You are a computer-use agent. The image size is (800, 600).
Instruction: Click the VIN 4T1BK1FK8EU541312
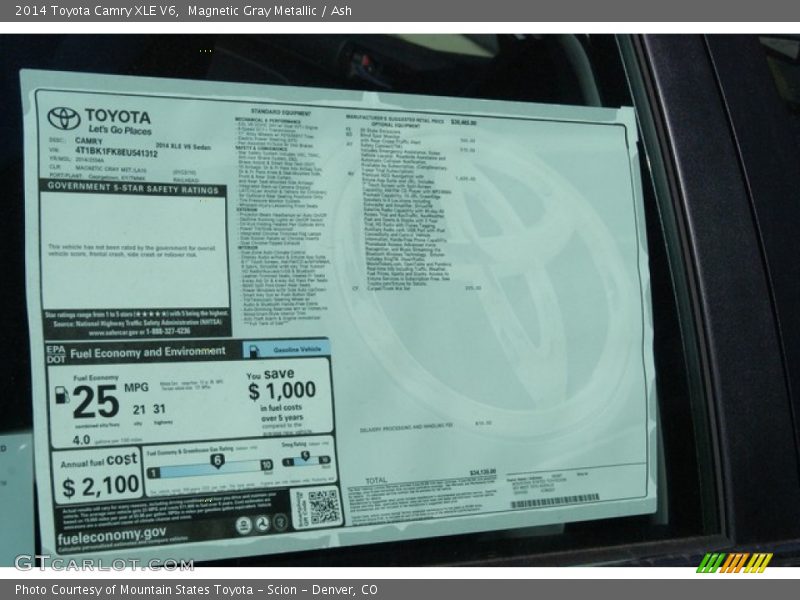pyautogui.click(x=116, y=152)
